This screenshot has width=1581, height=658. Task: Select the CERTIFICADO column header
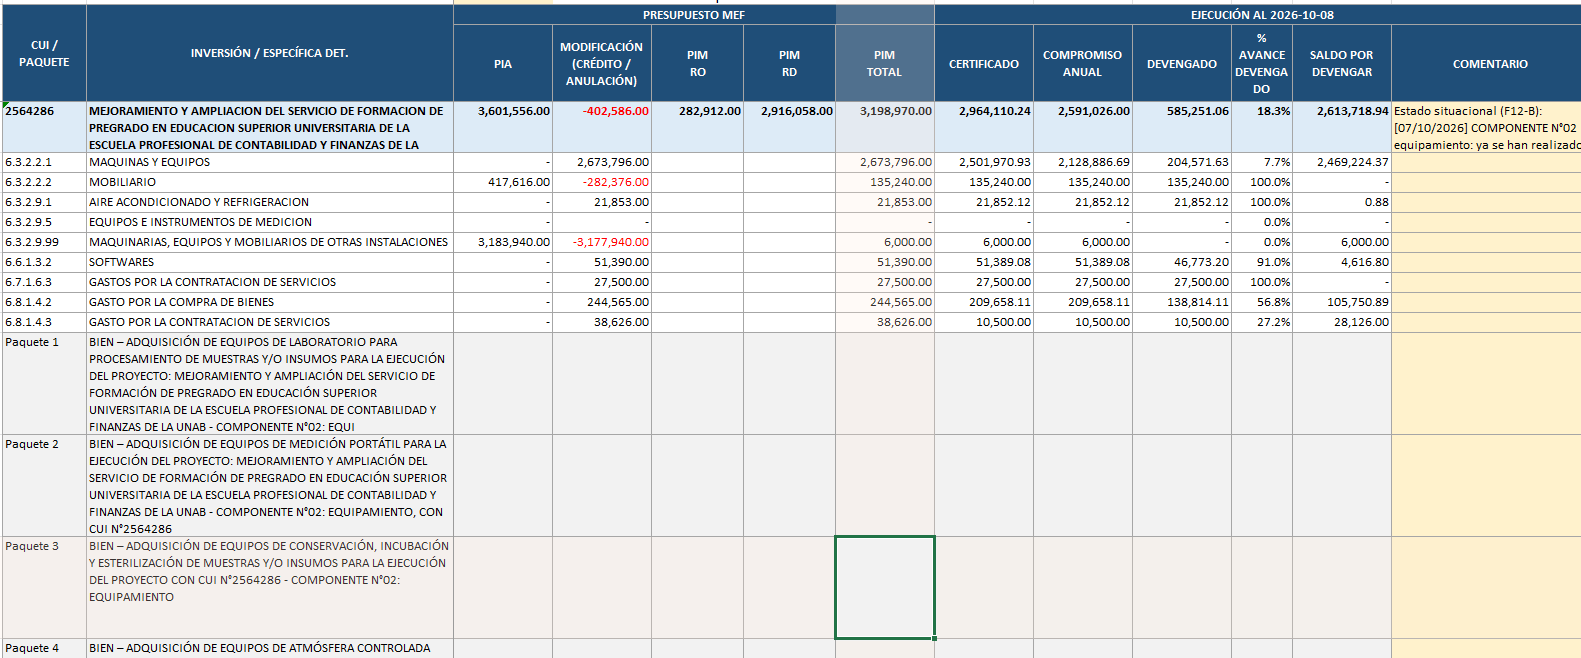(984, 64)
